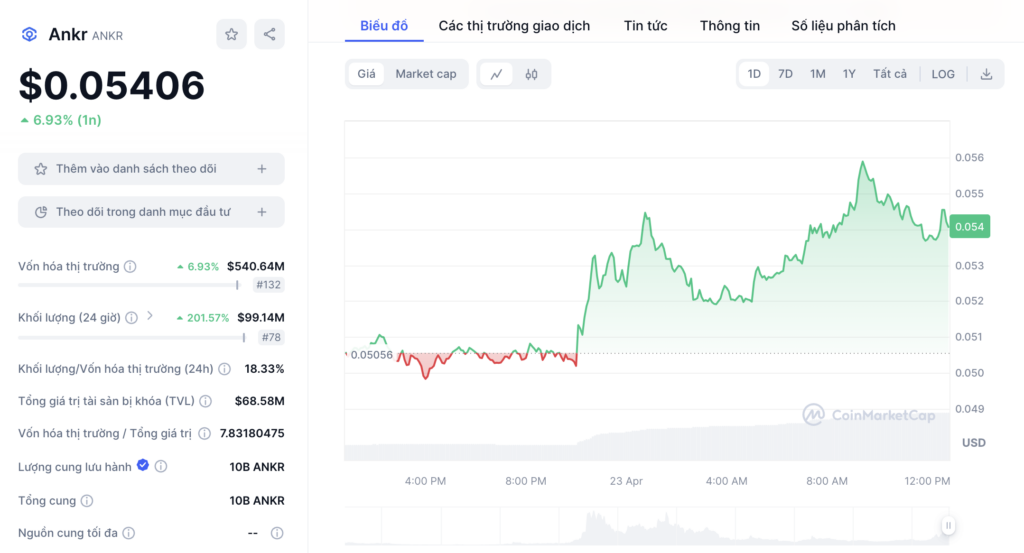Click info icon for Tổng giá trị tài sản bị khóa (TVL)
Viewport: 1024px width, 553px height.
point(206,401)
